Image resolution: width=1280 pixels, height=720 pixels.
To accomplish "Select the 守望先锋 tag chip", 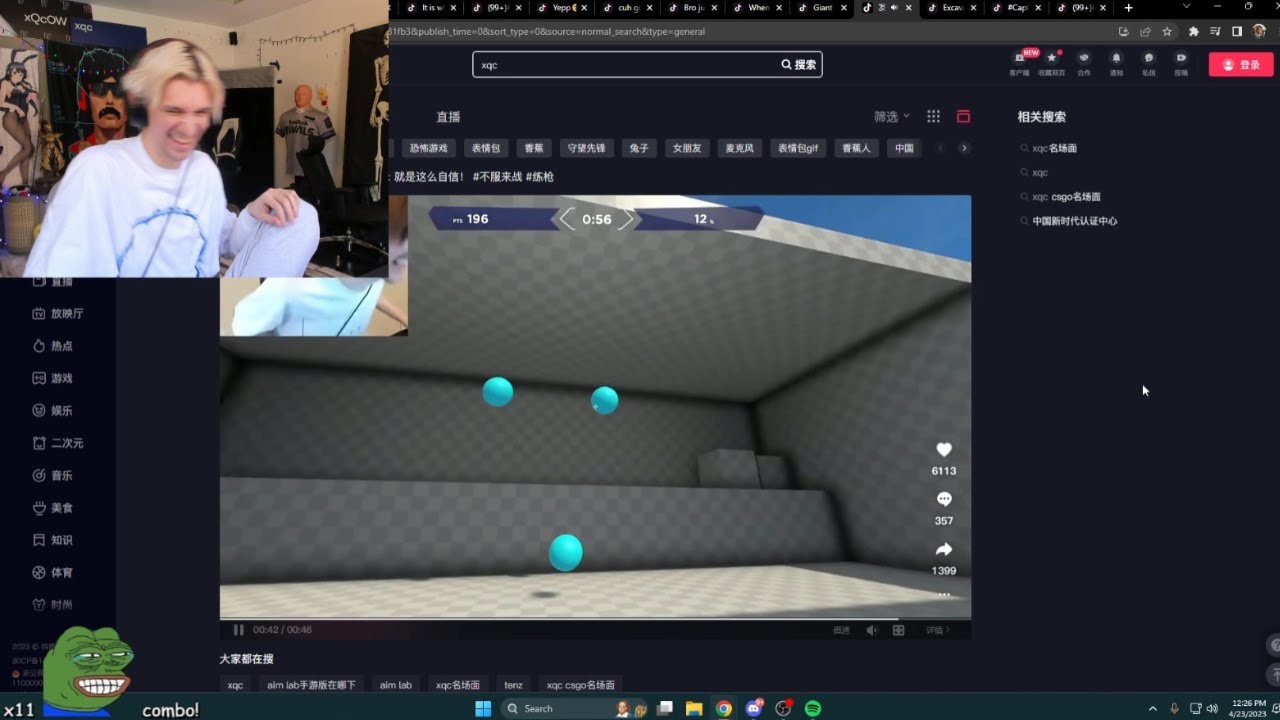I will 586,148.
